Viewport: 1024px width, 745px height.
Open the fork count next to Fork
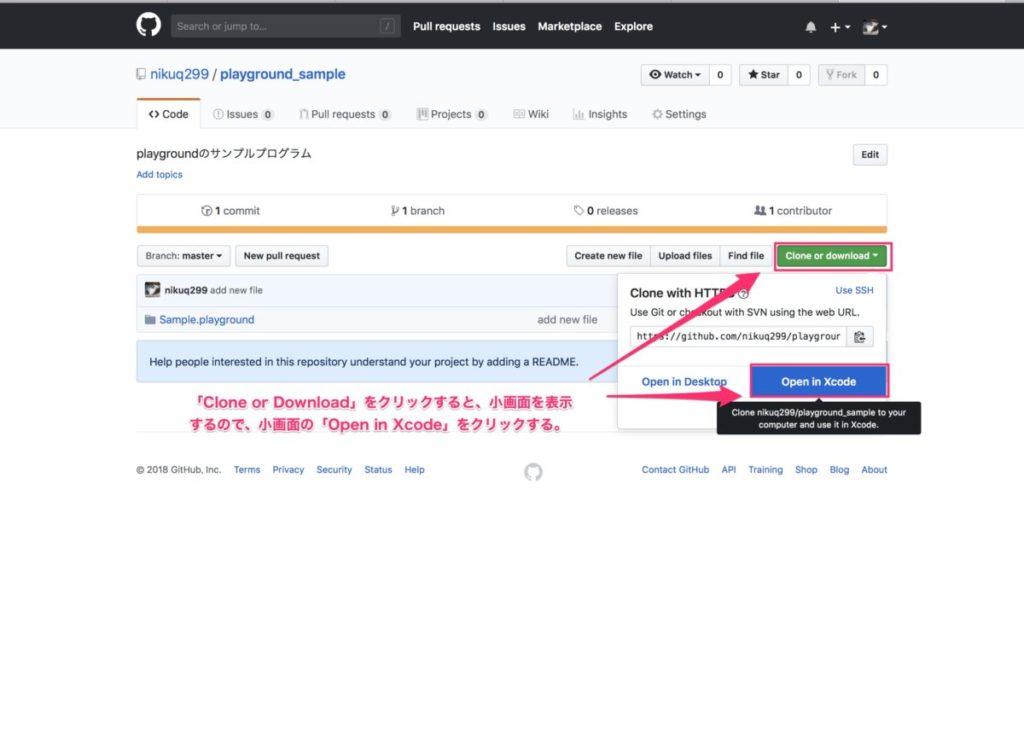point(876,74)
